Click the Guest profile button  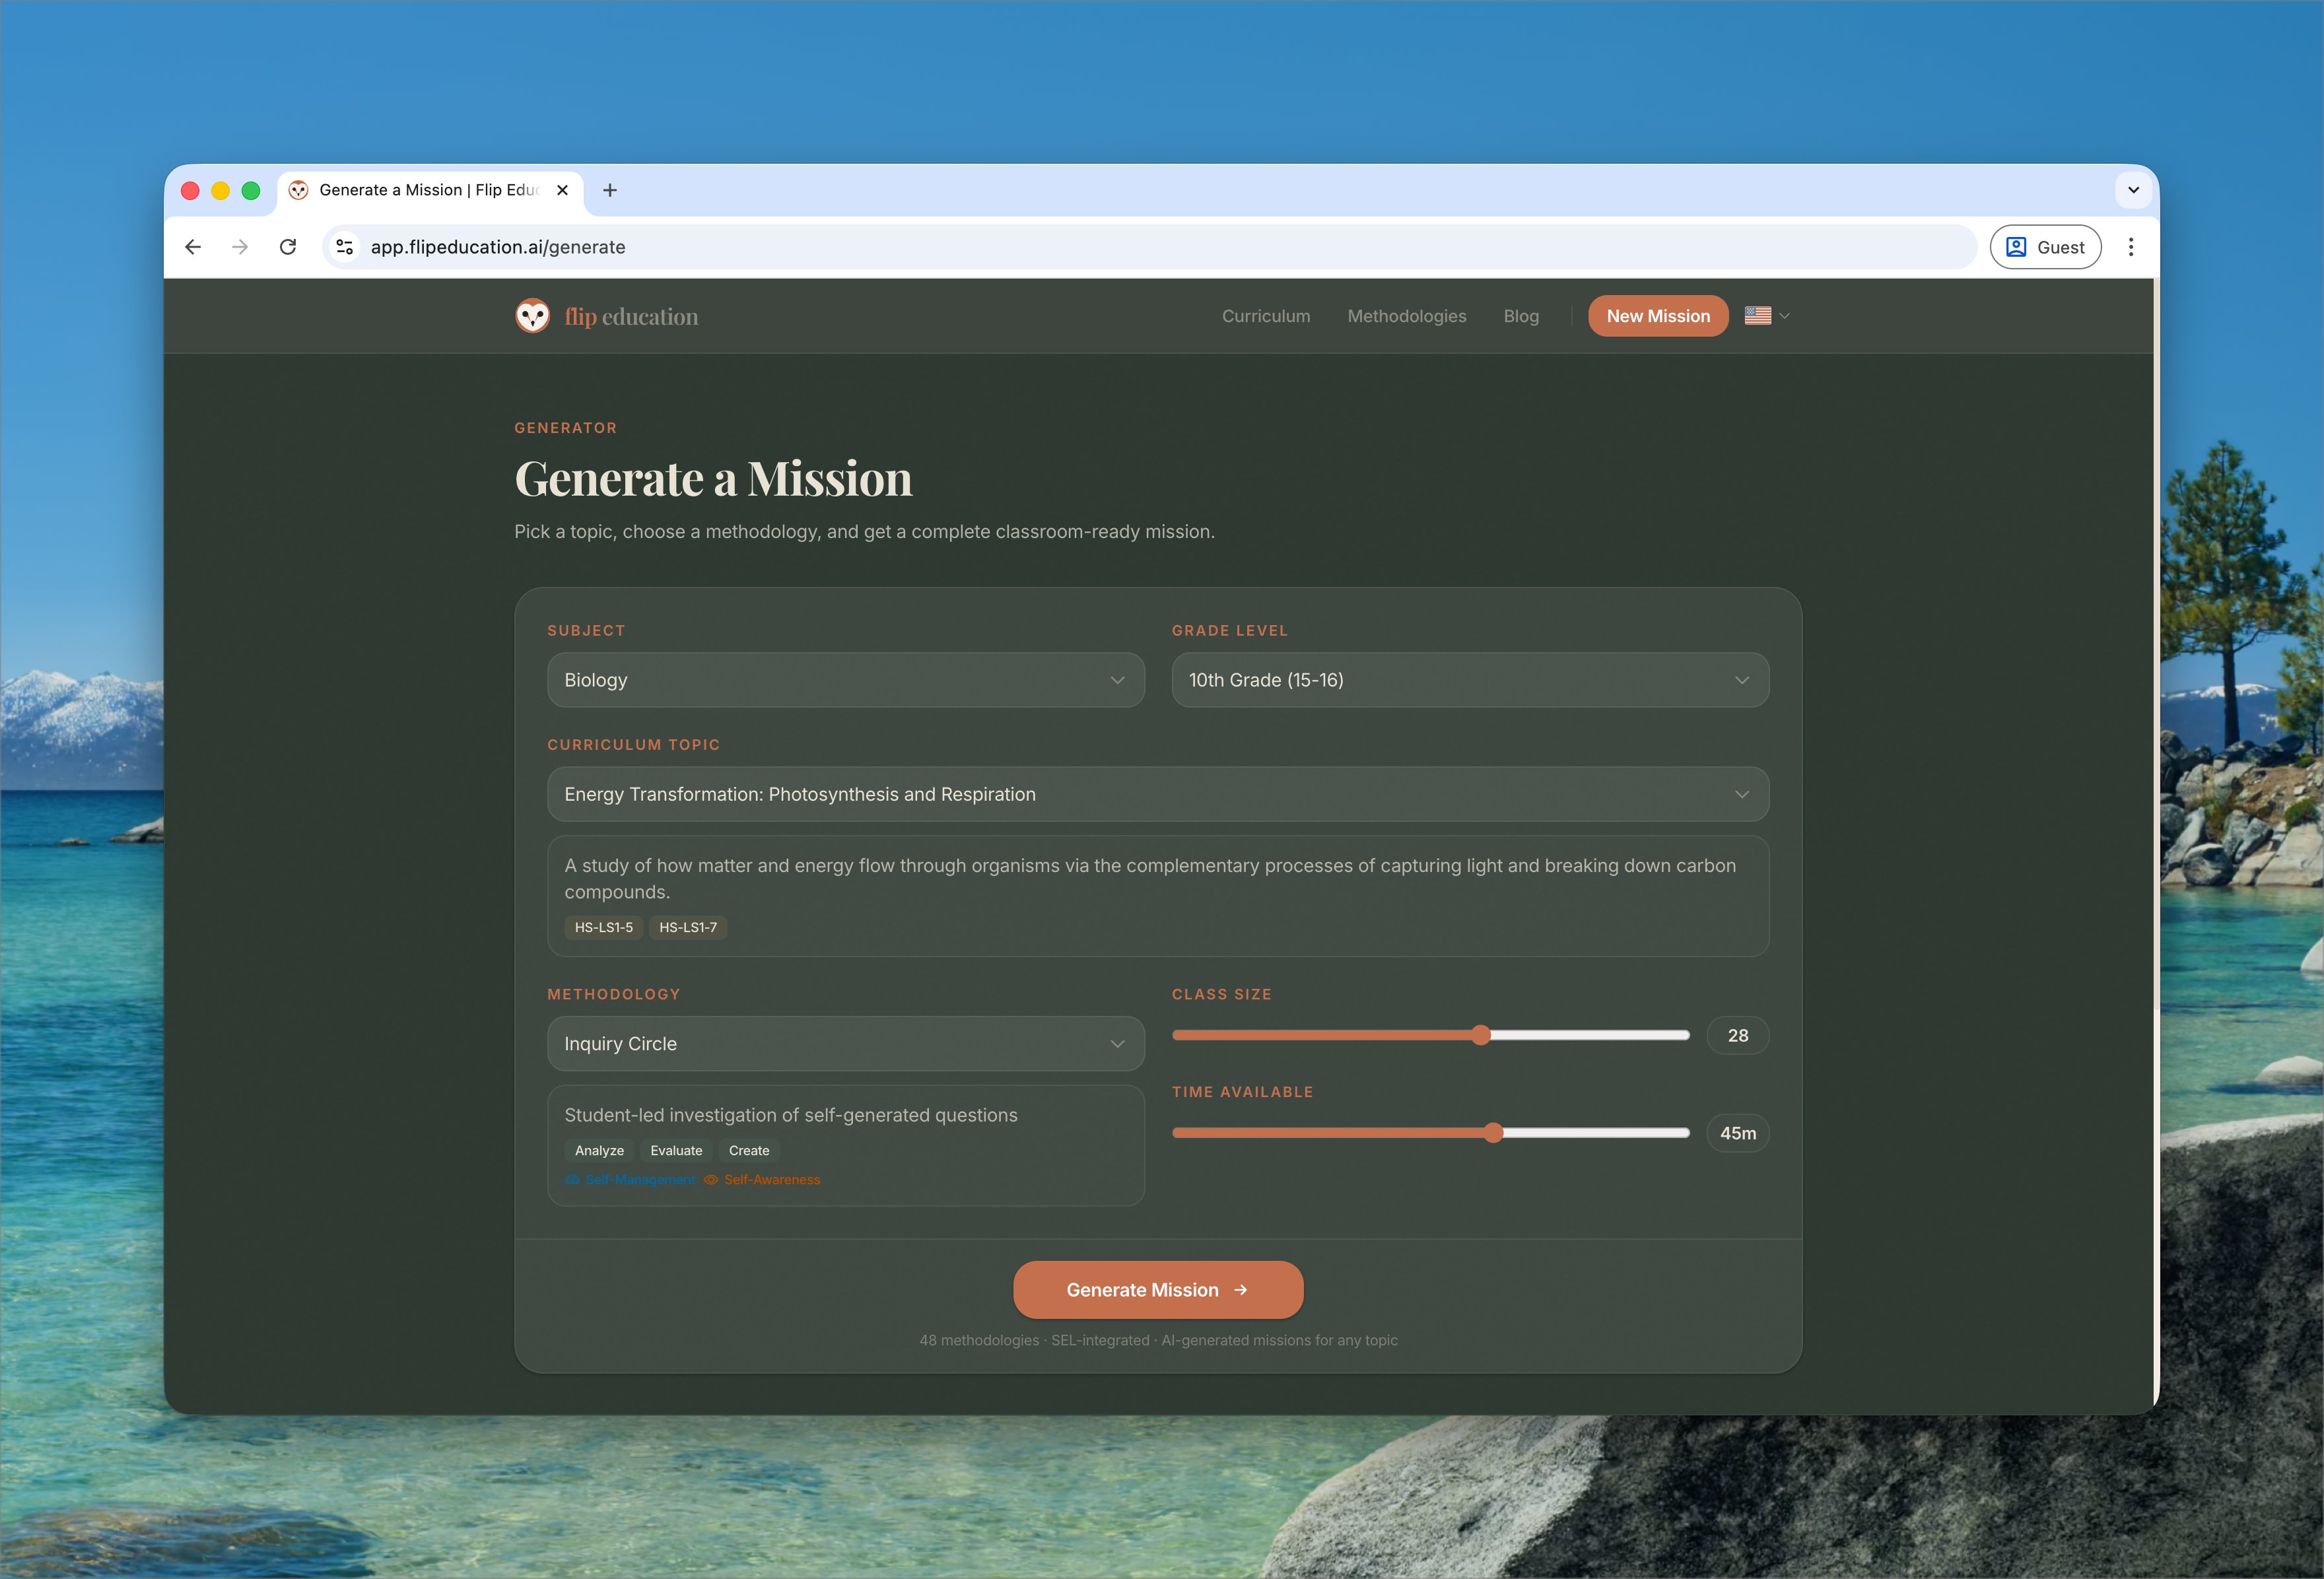(2045, 247)
